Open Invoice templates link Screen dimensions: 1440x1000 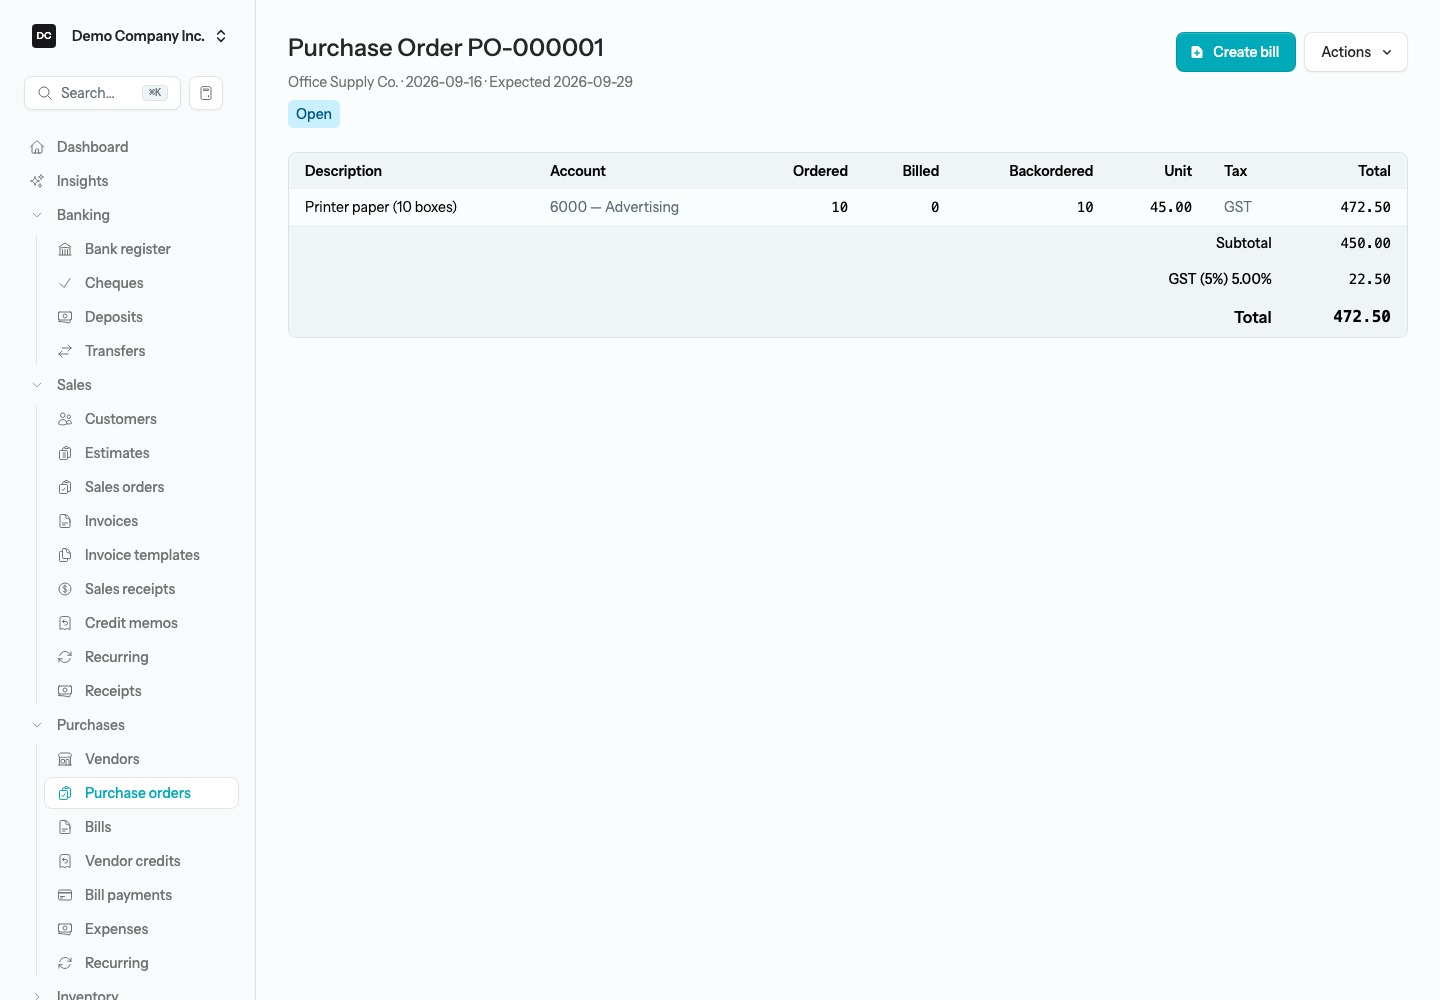click(x=142, y=555)
